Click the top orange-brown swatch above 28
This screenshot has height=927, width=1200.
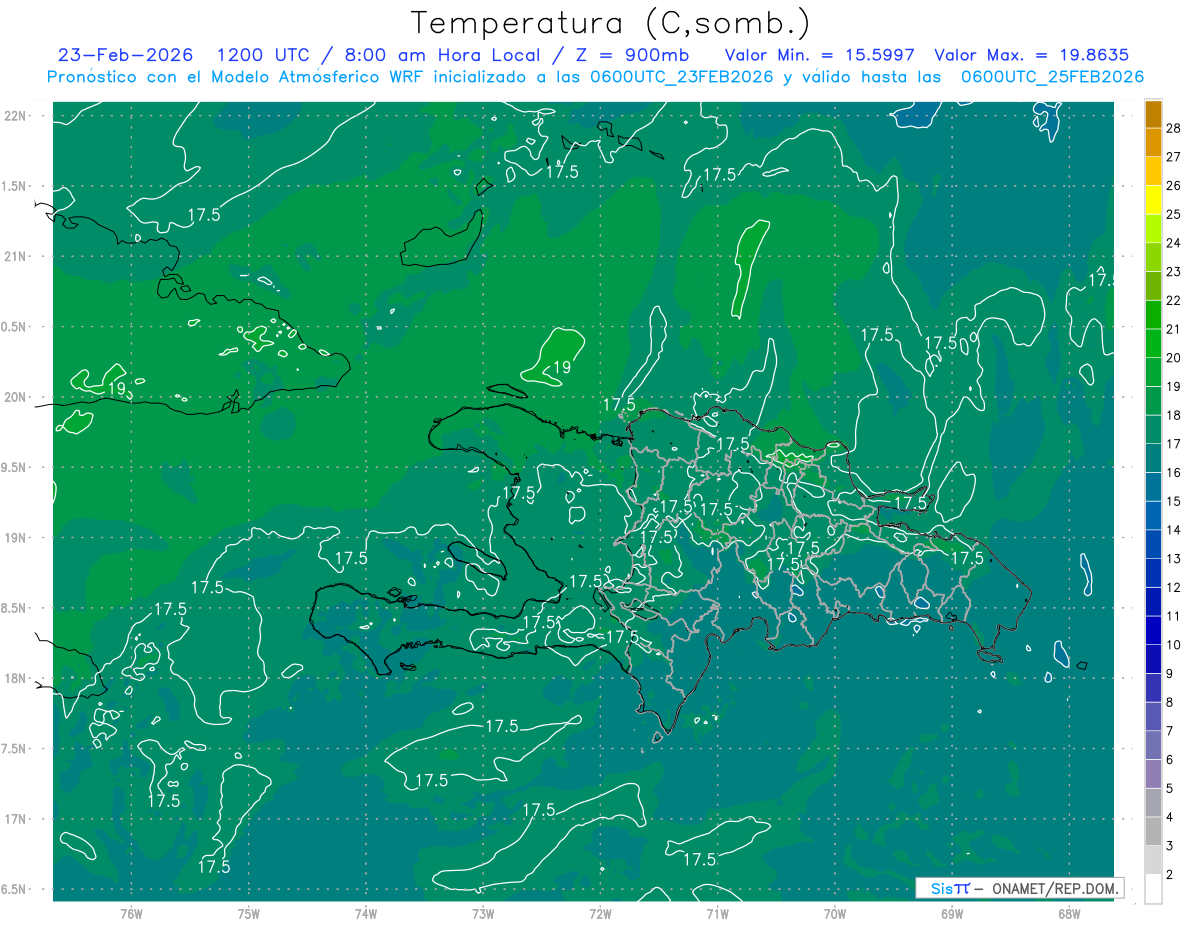coord(1153,114)
